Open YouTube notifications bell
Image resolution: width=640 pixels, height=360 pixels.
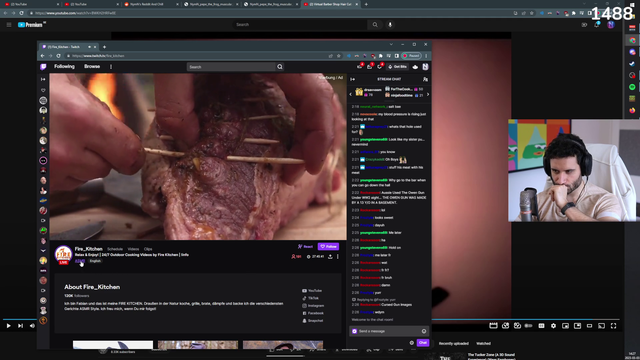tap(597, 25)
